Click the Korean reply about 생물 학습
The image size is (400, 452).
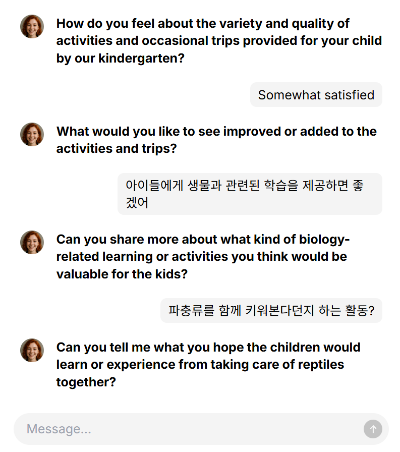pyautogui.click(x=250, y=194)
